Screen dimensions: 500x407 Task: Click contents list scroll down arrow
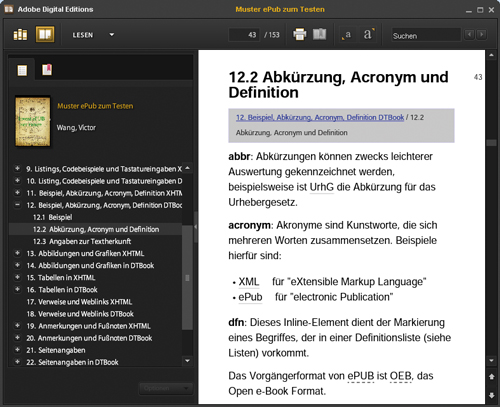click(x=187, y=361)
